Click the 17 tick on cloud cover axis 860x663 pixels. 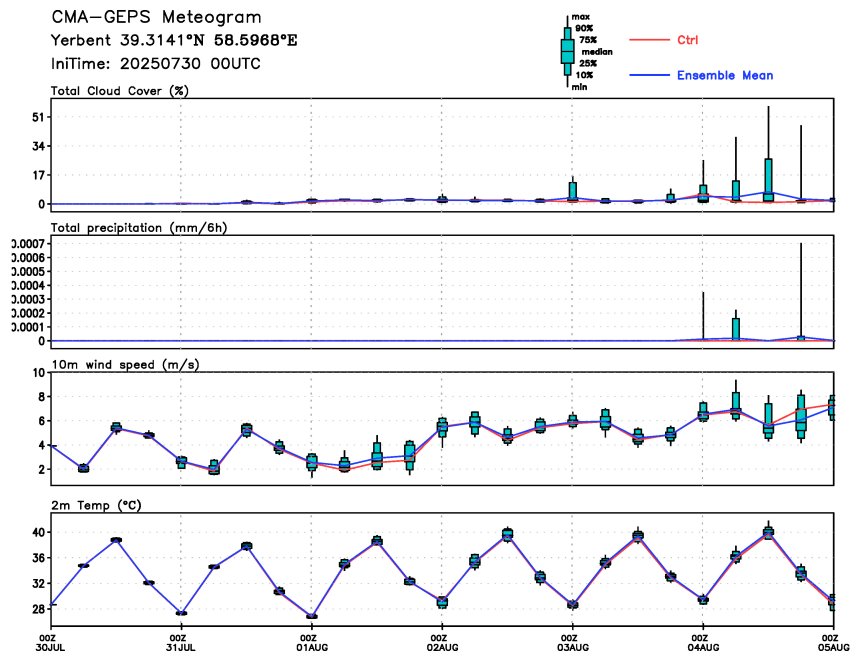[38, 175]
